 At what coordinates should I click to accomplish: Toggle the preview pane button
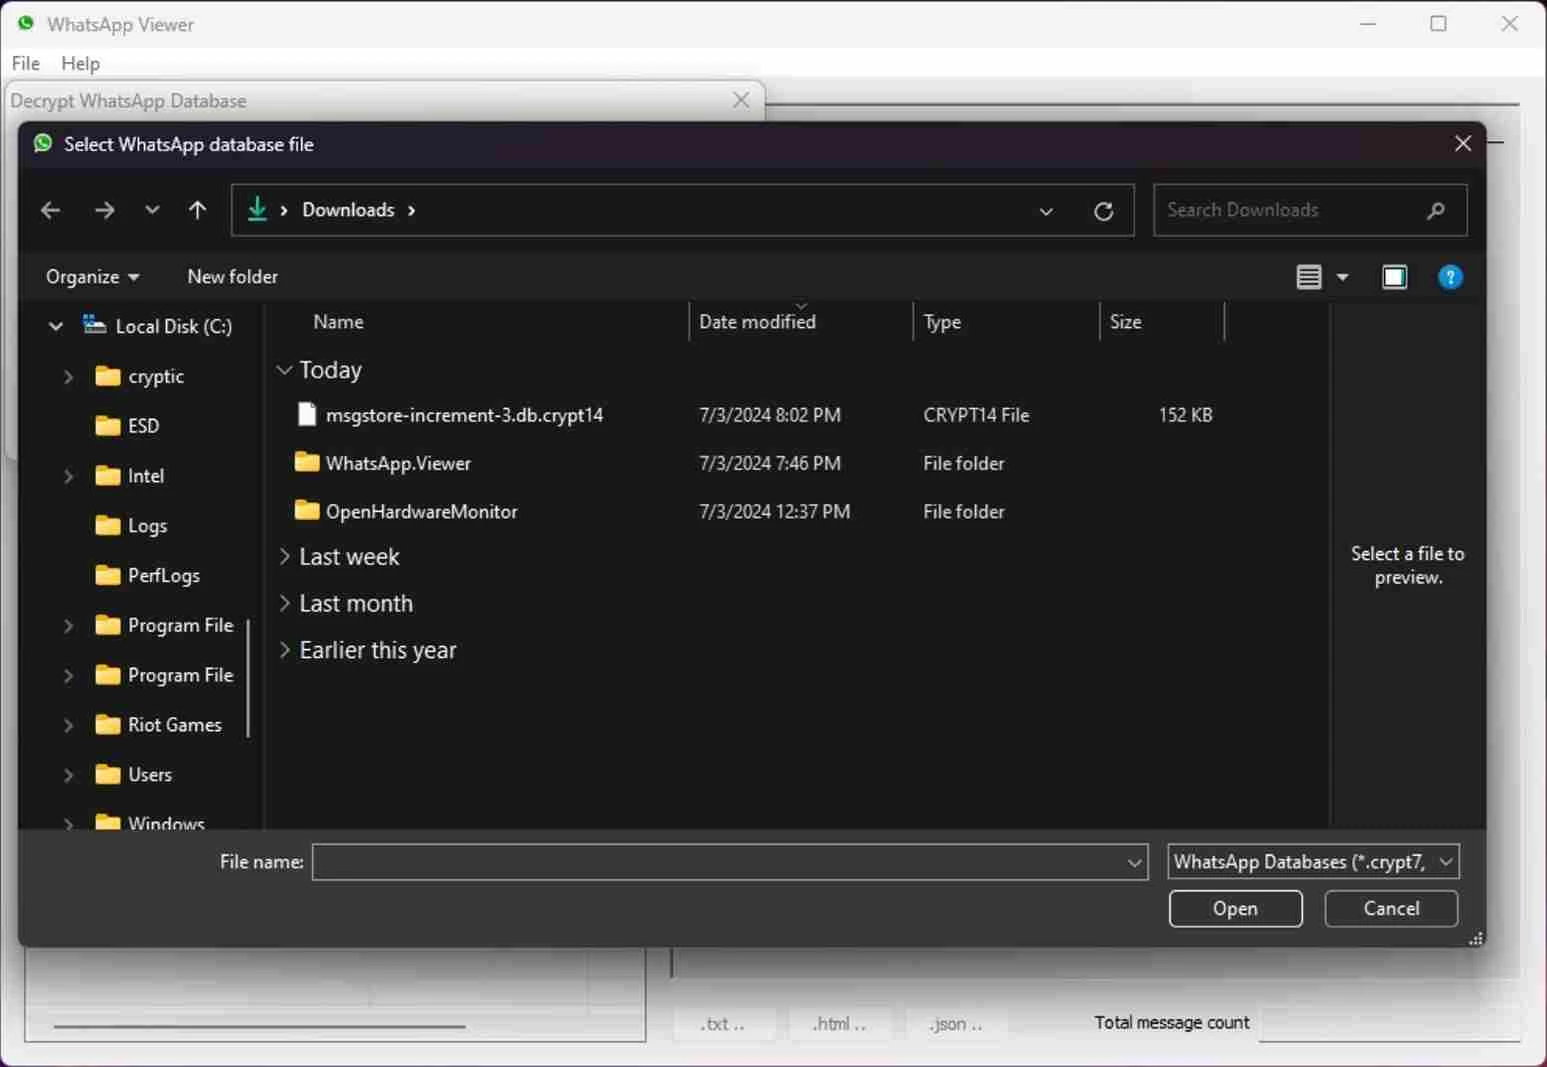click(1394, 277)
